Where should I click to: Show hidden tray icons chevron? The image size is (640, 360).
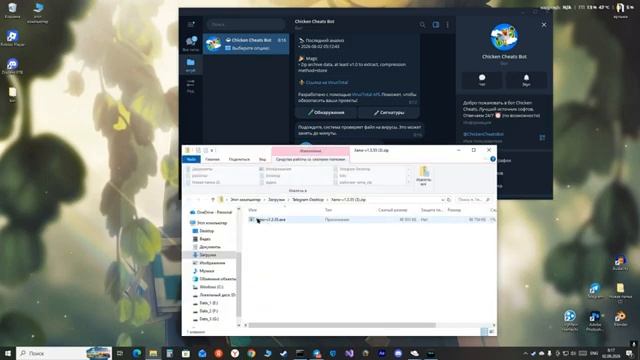(525, 353)
